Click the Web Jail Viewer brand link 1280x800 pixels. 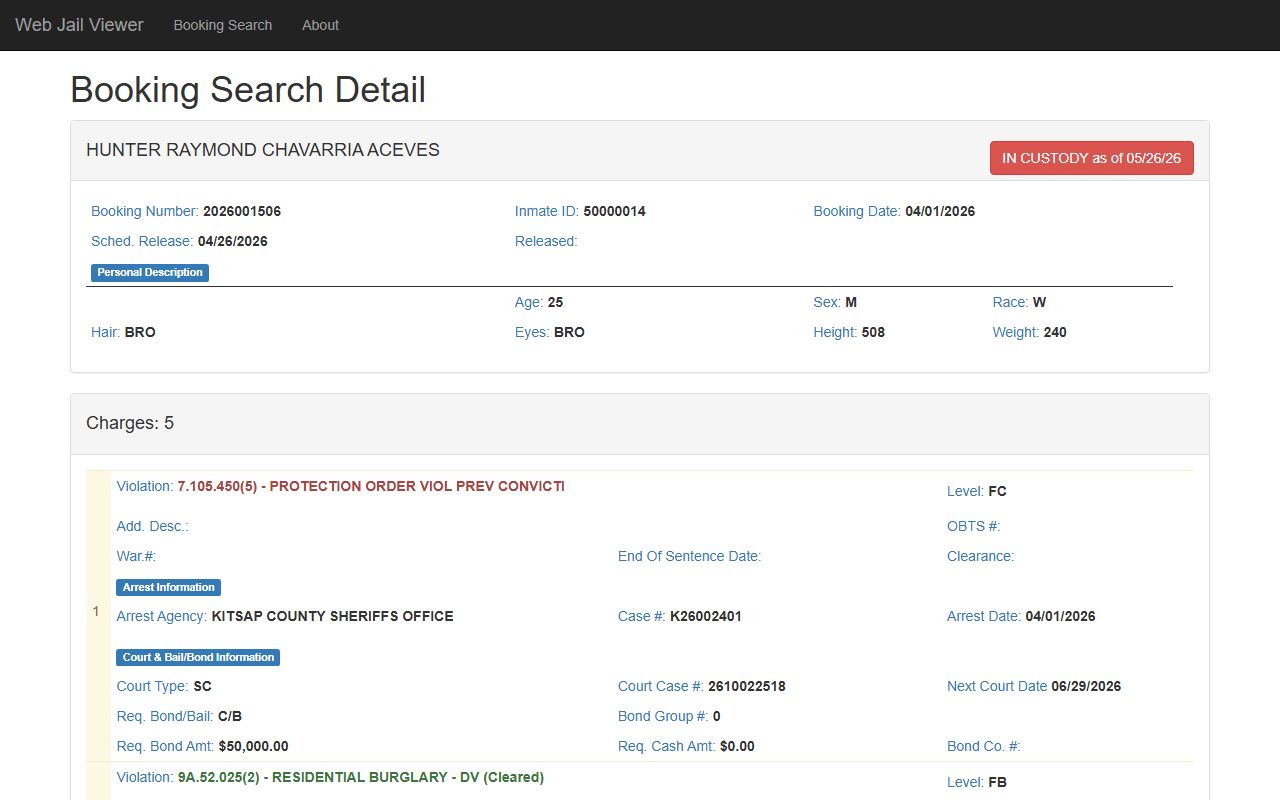click(x=79, y=25)
